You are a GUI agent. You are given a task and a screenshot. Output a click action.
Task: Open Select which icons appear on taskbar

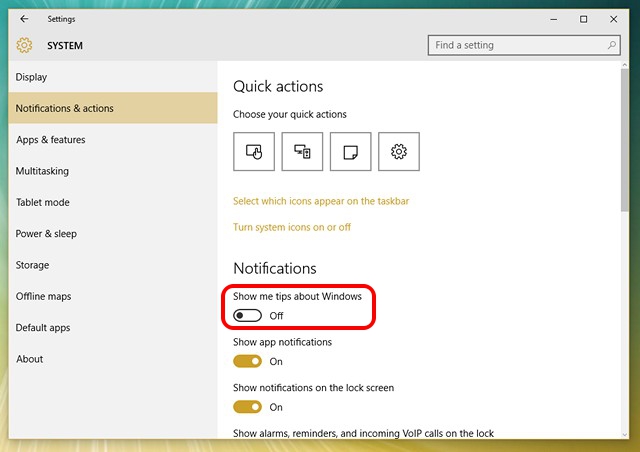click(x=321, y=201)
